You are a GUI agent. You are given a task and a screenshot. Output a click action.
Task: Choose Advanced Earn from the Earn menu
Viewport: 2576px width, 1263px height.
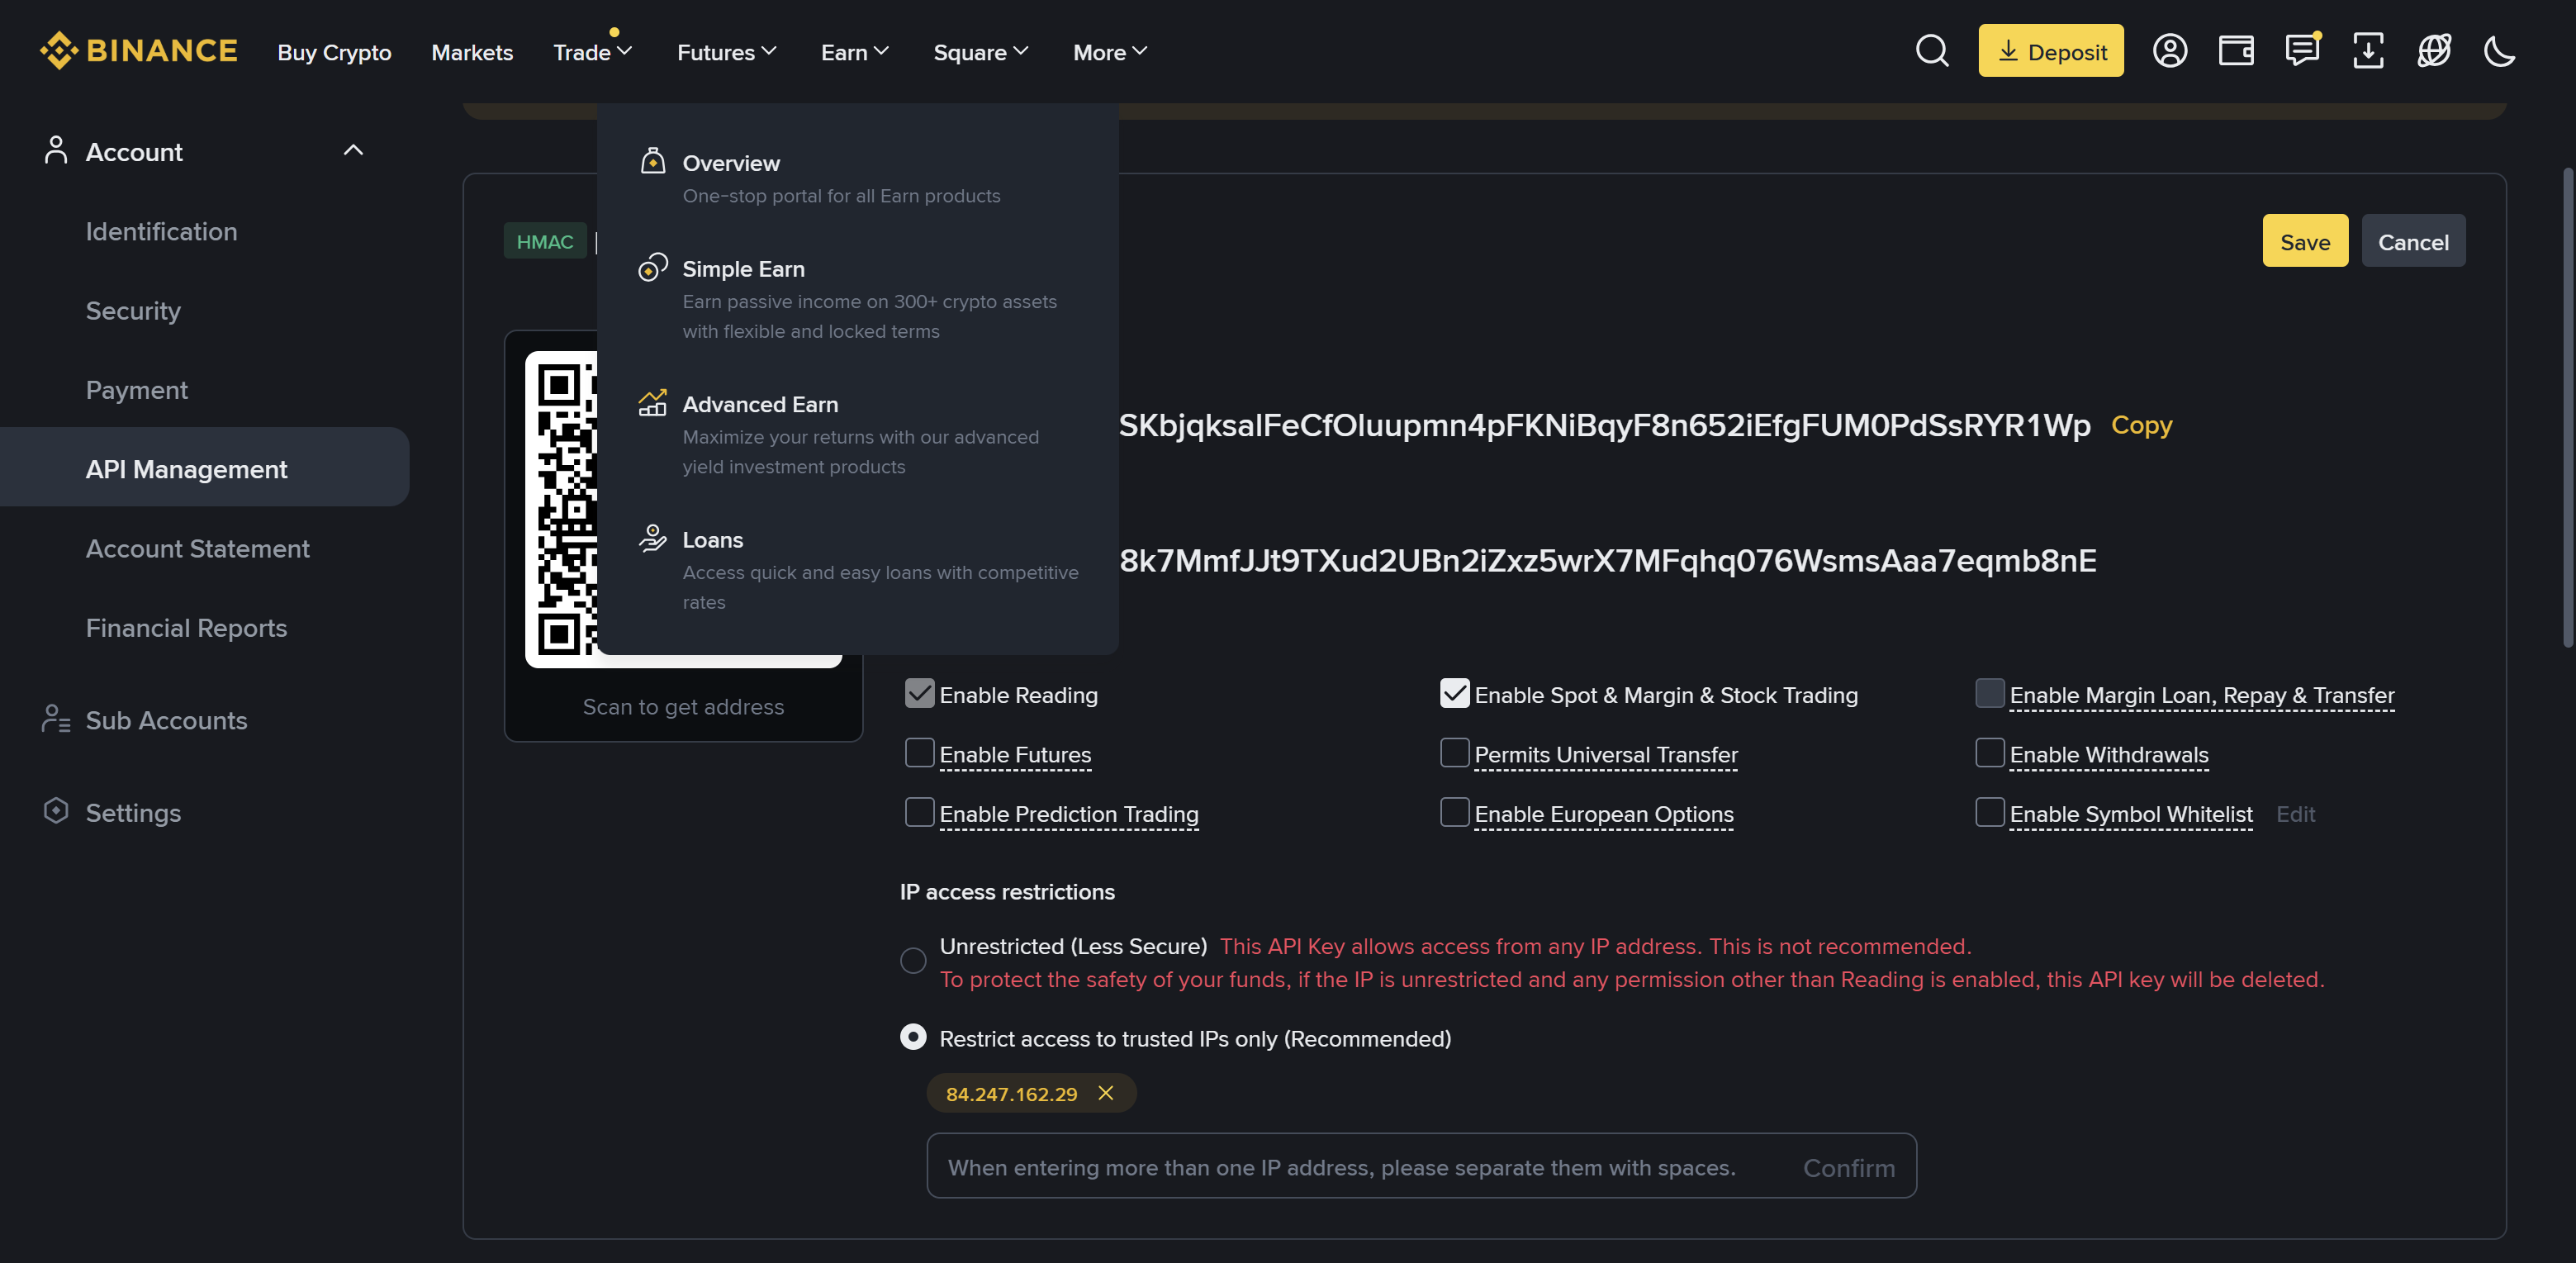[x=858, y=434]
